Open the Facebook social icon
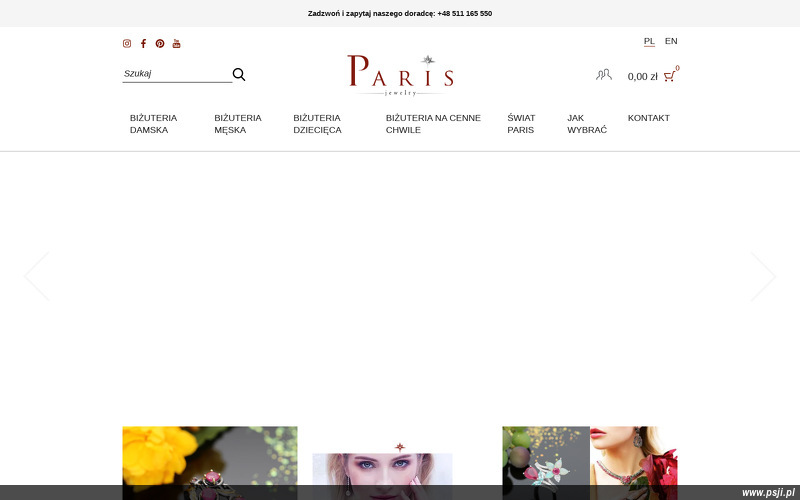 tap(143, 43)
